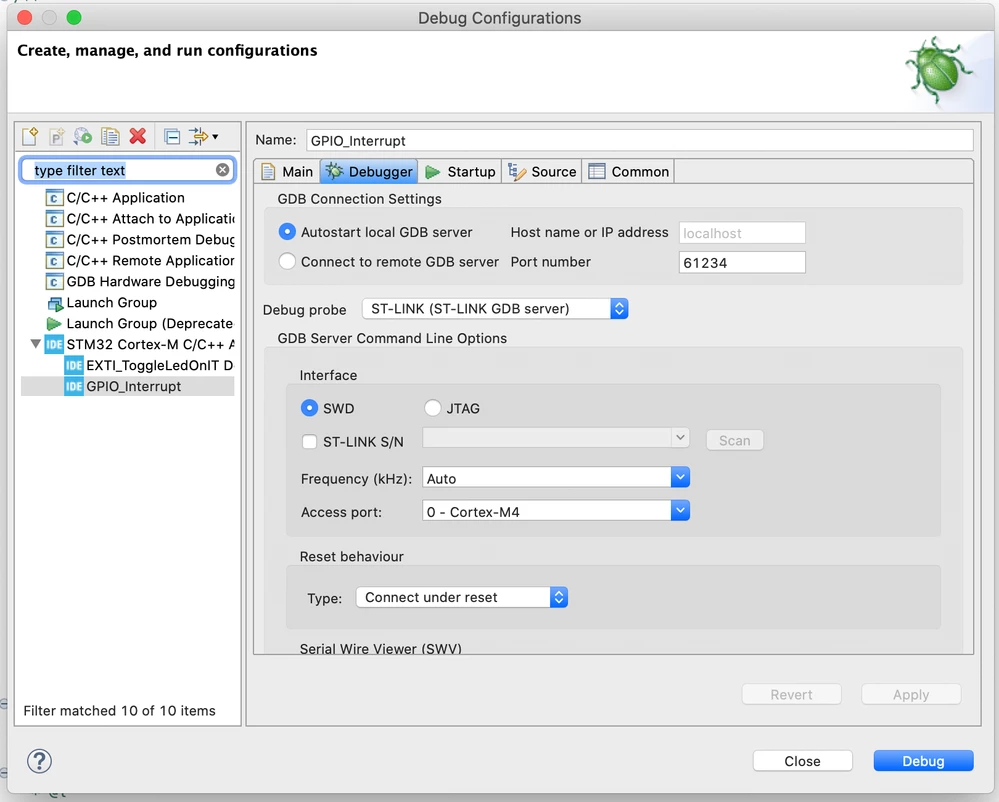Screen dimensions: 999x802
Task: Open the Frequency (kHz) dropdown
Action: 556,478
